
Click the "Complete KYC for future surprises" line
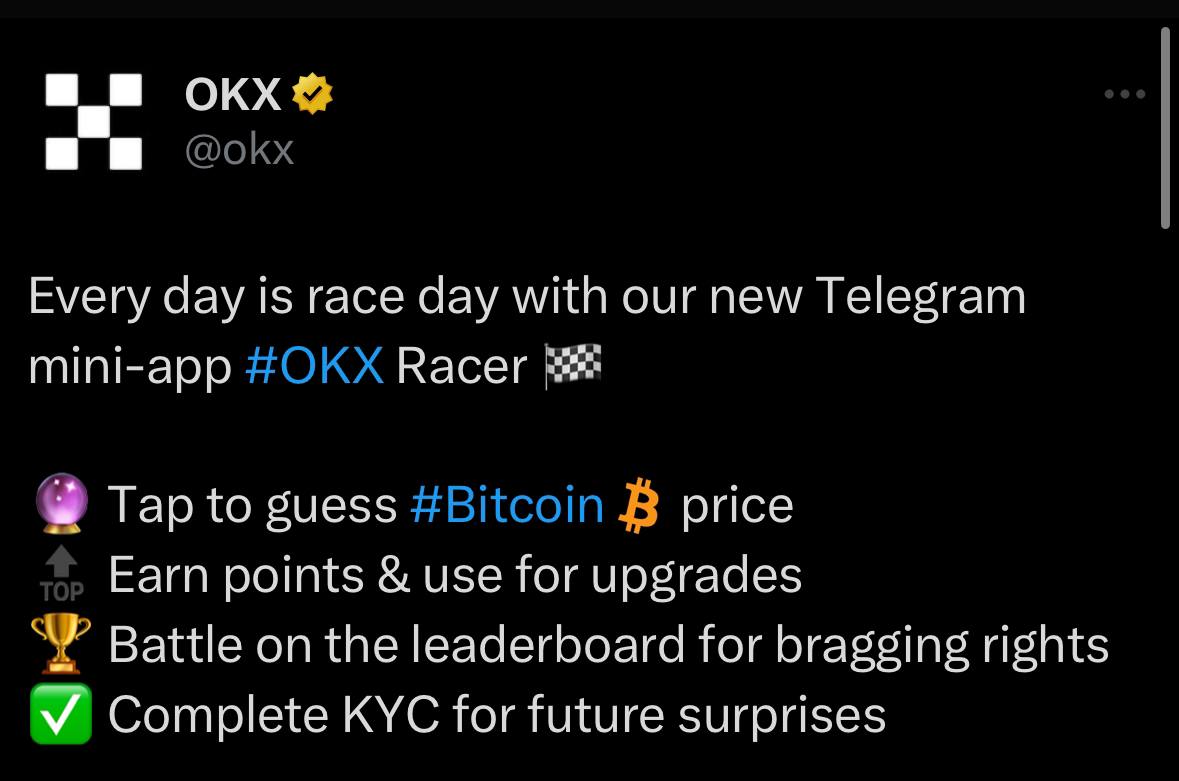(497, 715)
